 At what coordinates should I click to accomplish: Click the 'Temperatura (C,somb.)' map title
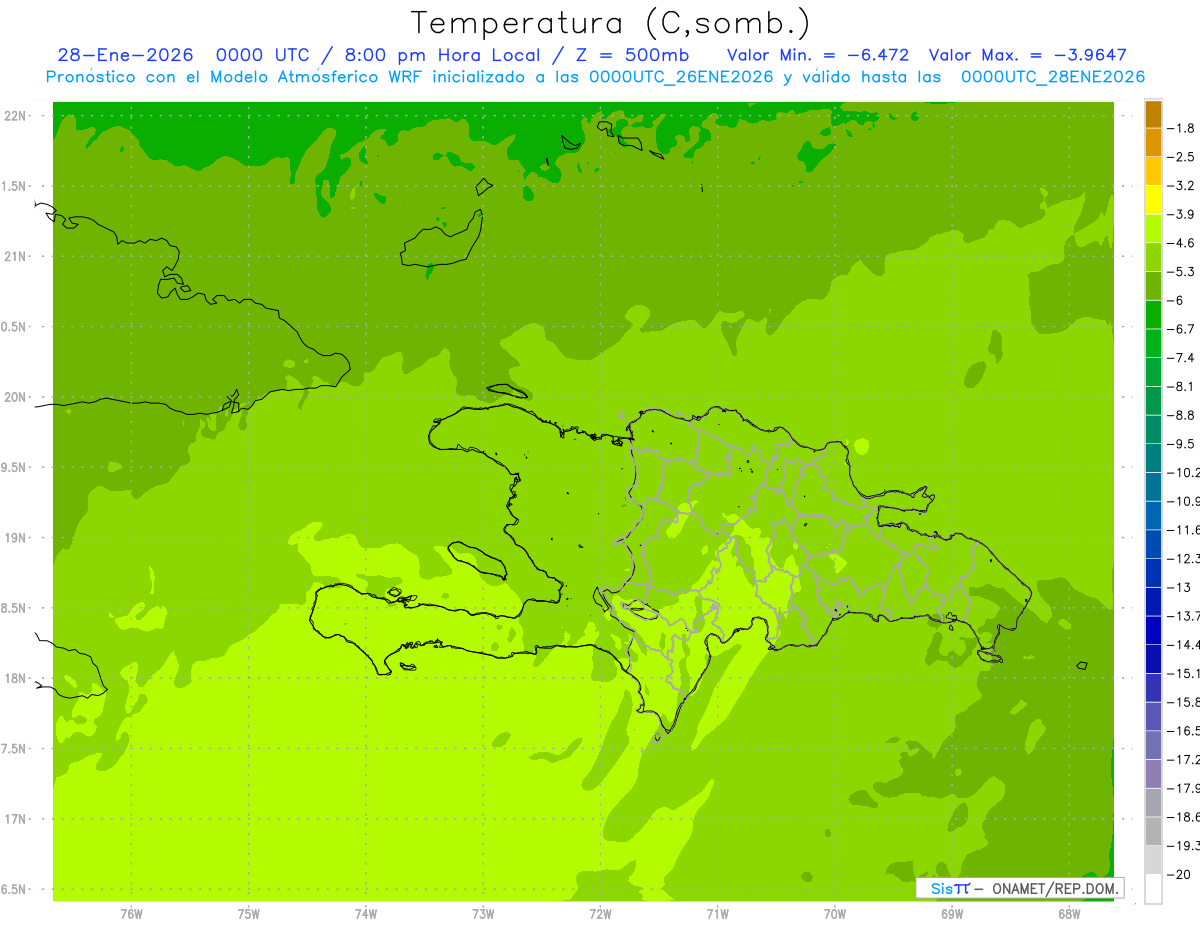610,23
